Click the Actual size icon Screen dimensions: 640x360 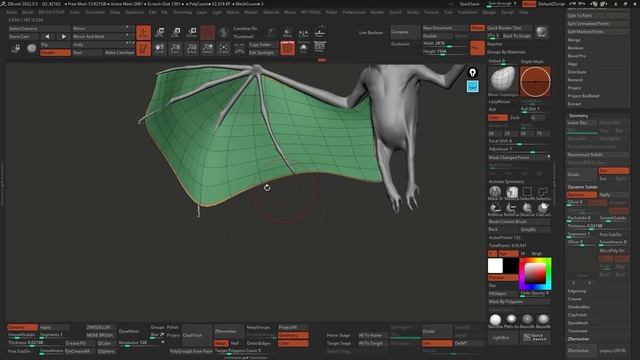coord(191,49)
